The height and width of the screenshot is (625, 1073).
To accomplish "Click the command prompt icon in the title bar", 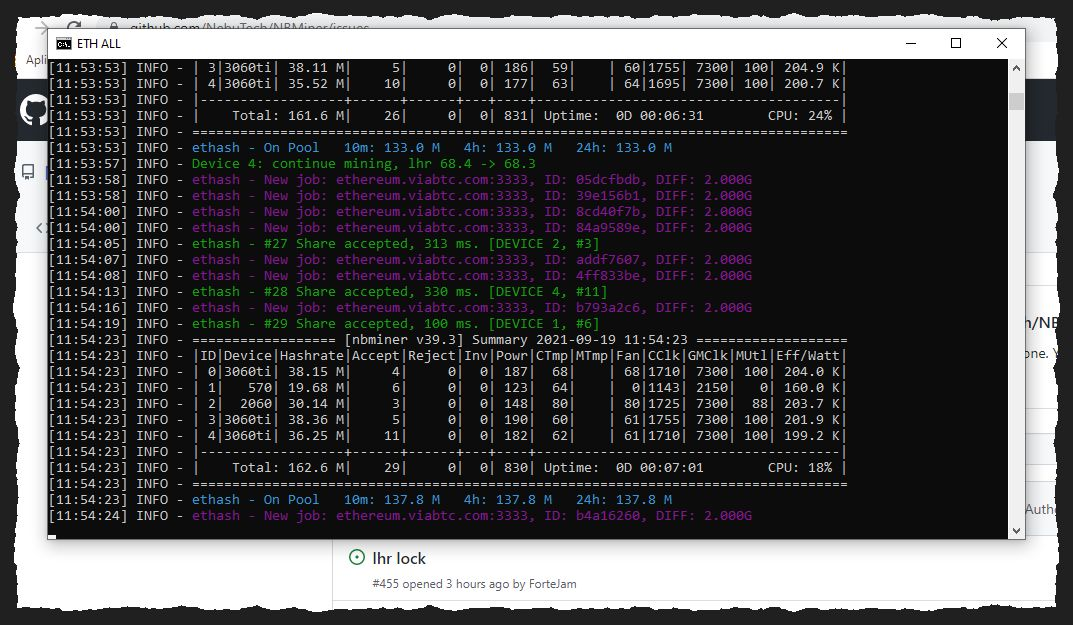I will tap(64, 43).
